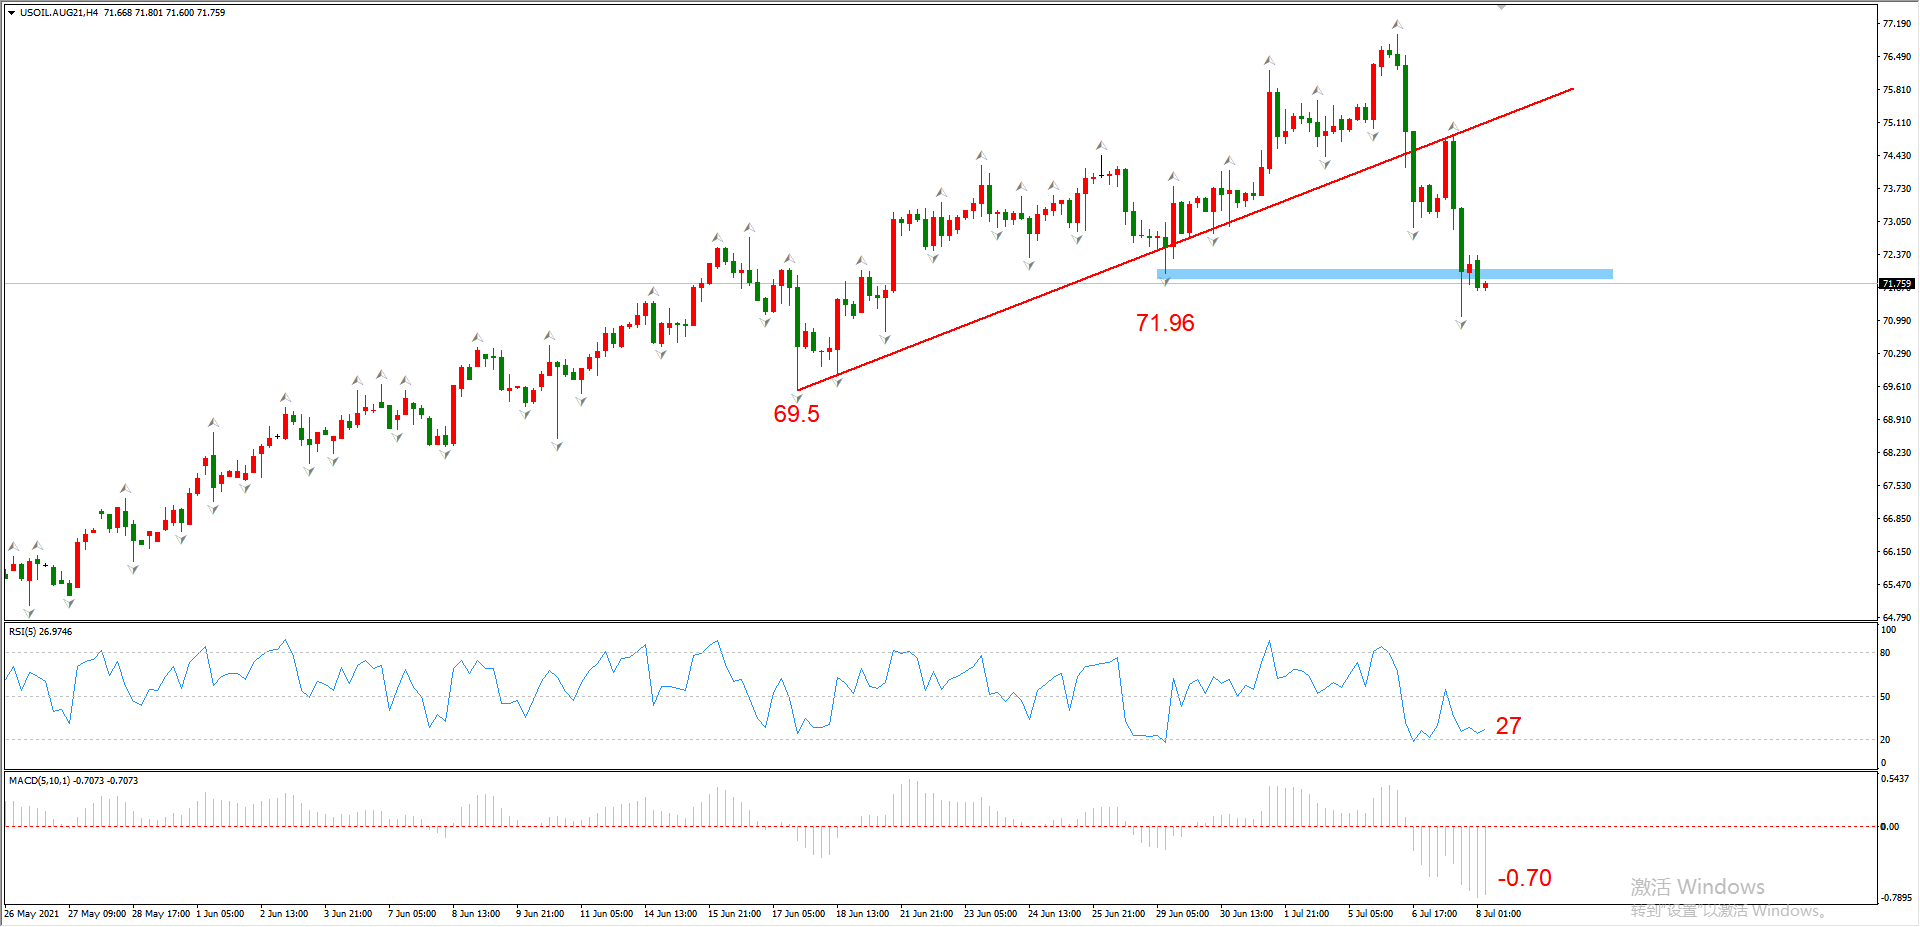Click the MACD scale value 0.5437
The width and height of the screenshot is (1920, 927).
click(1895, 778)
